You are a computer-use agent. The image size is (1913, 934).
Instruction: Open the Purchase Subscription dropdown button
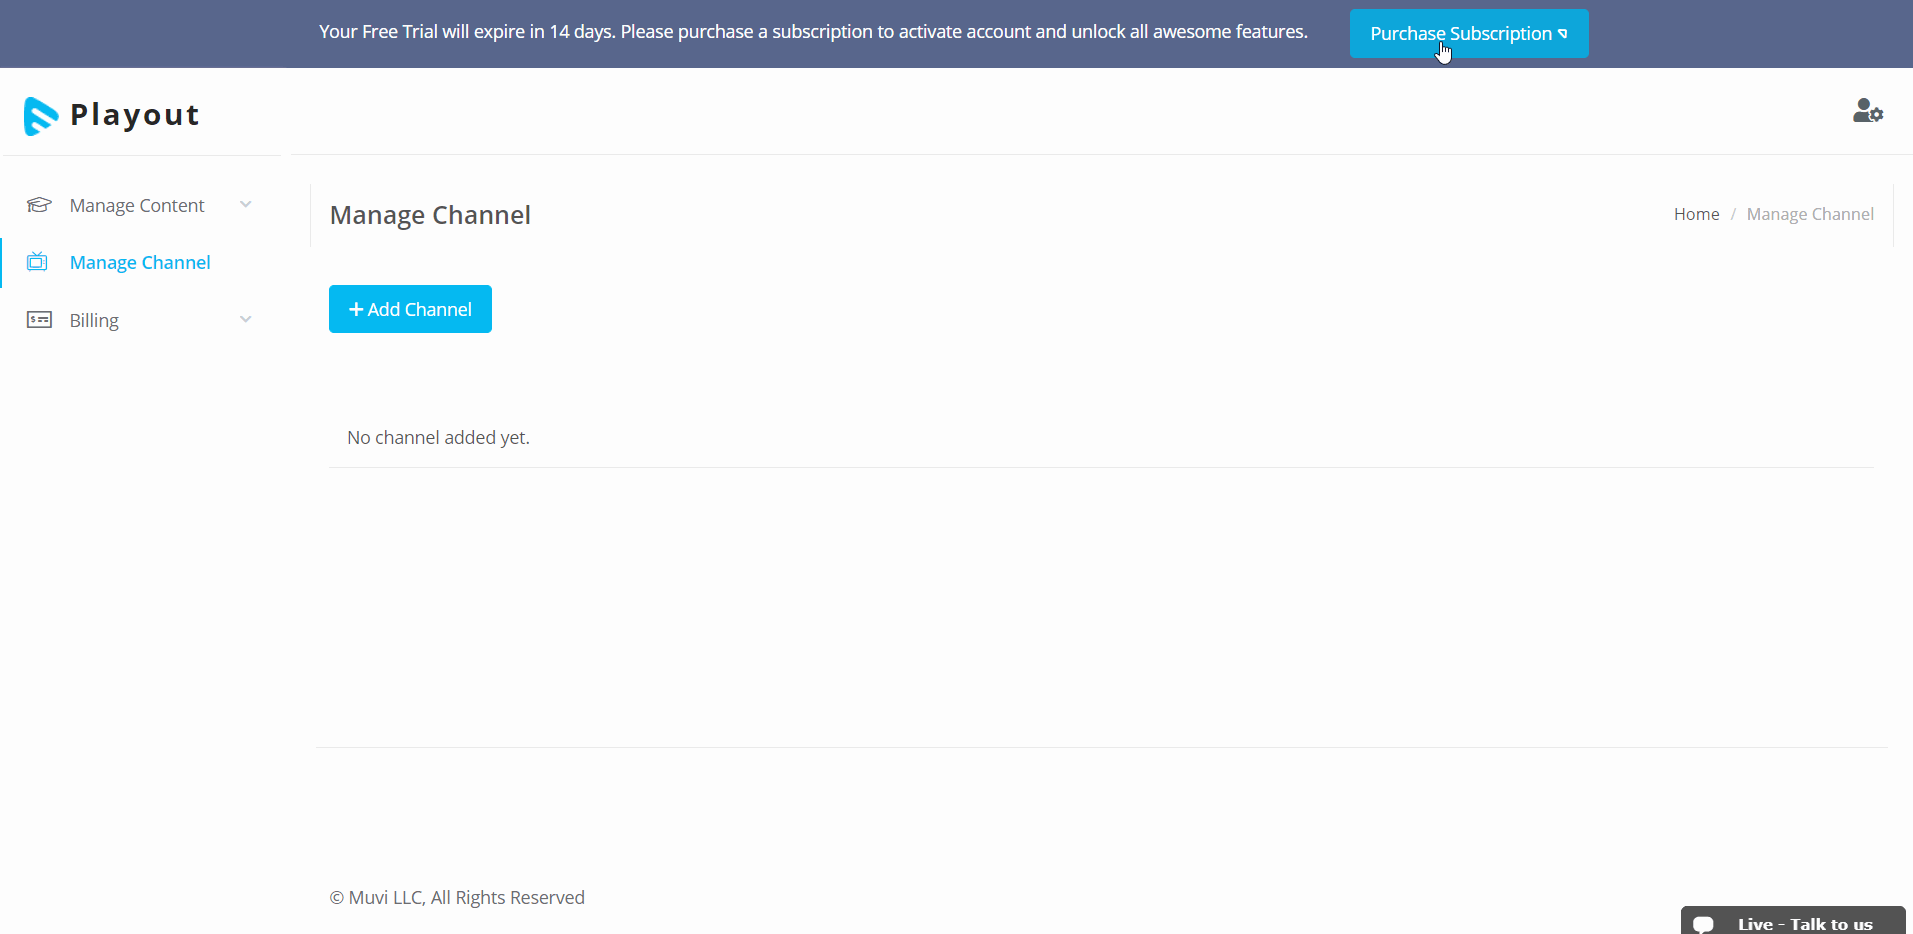pos(1469,34)
